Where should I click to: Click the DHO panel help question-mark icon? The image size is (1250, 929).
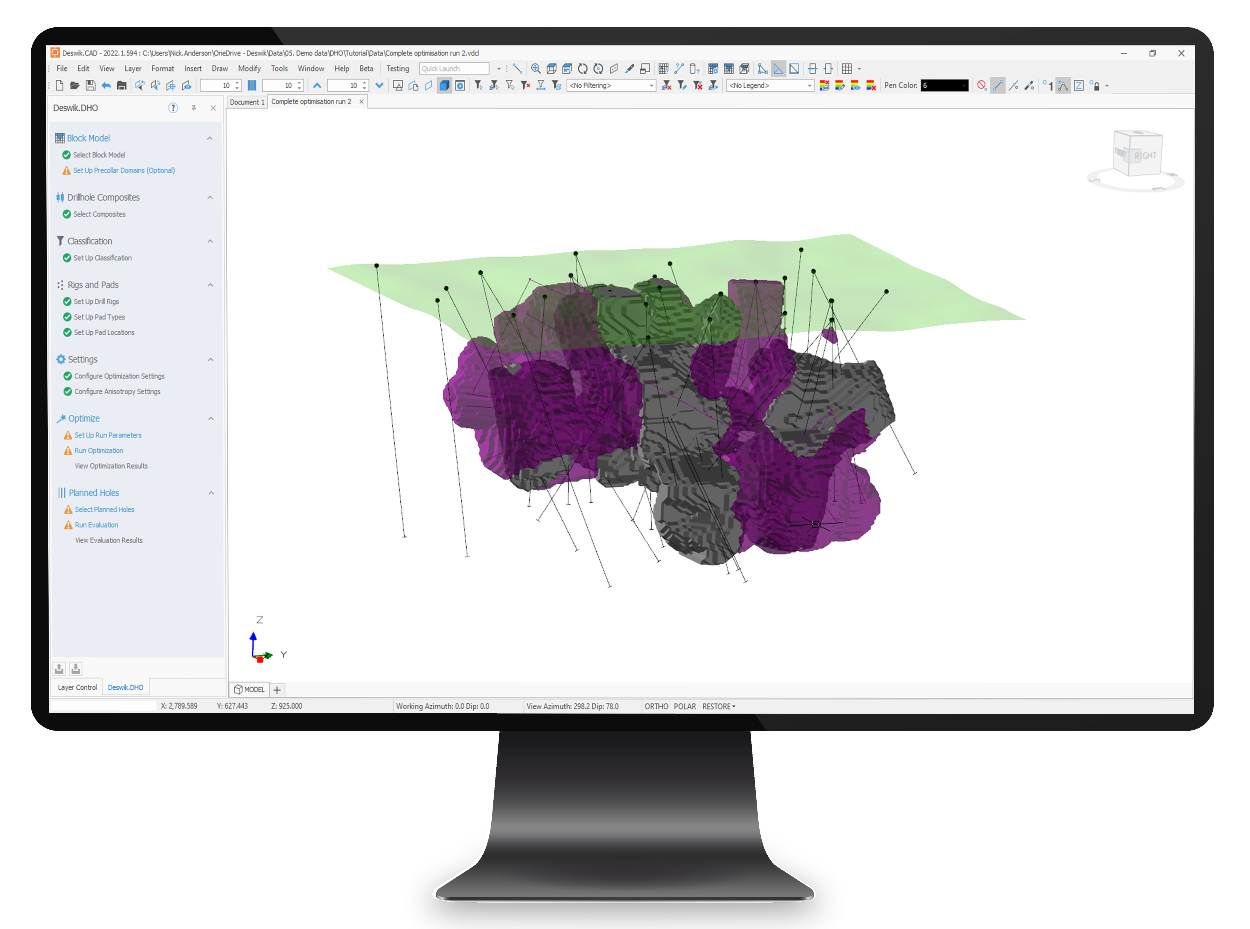tap(173, 107)
